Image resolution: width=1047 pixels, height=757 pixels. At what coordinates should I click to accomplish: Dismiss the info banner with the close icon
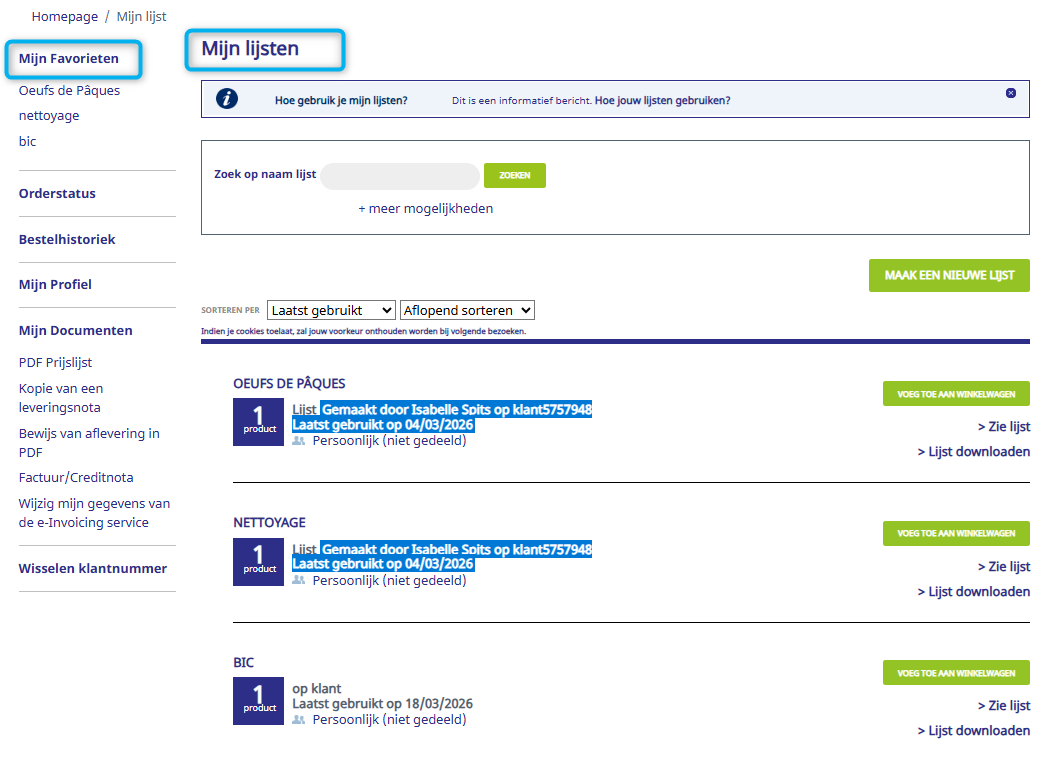1011,93
